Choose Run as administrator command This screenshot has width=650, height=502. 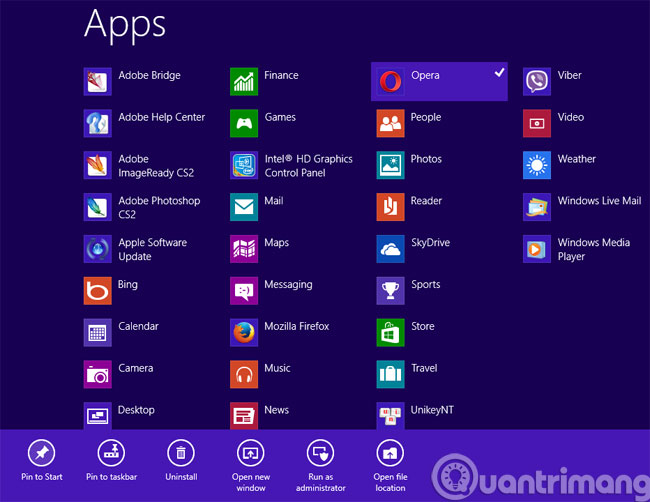pos(320,466)
